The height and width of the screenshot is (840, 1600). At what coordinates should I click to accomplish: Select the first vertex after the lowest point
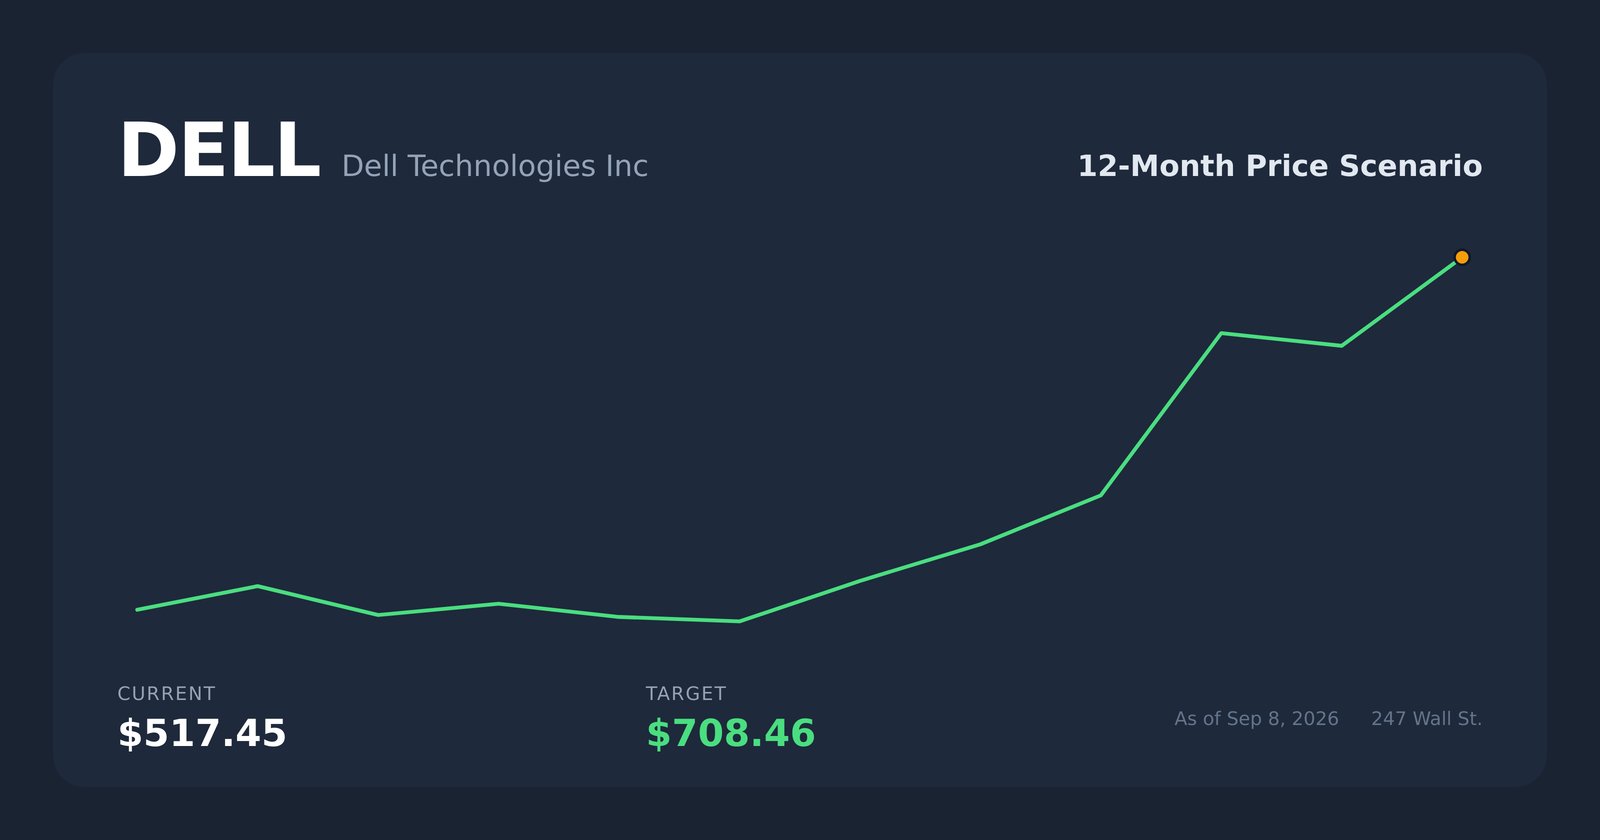tap(859, 581)
